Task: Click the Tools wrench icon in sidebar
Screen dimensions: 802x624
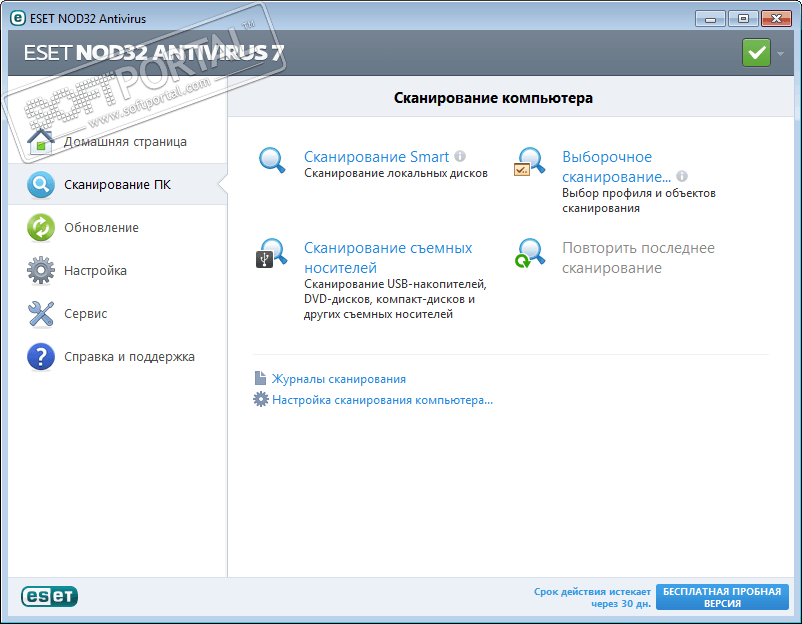Action: click(41, 314)
